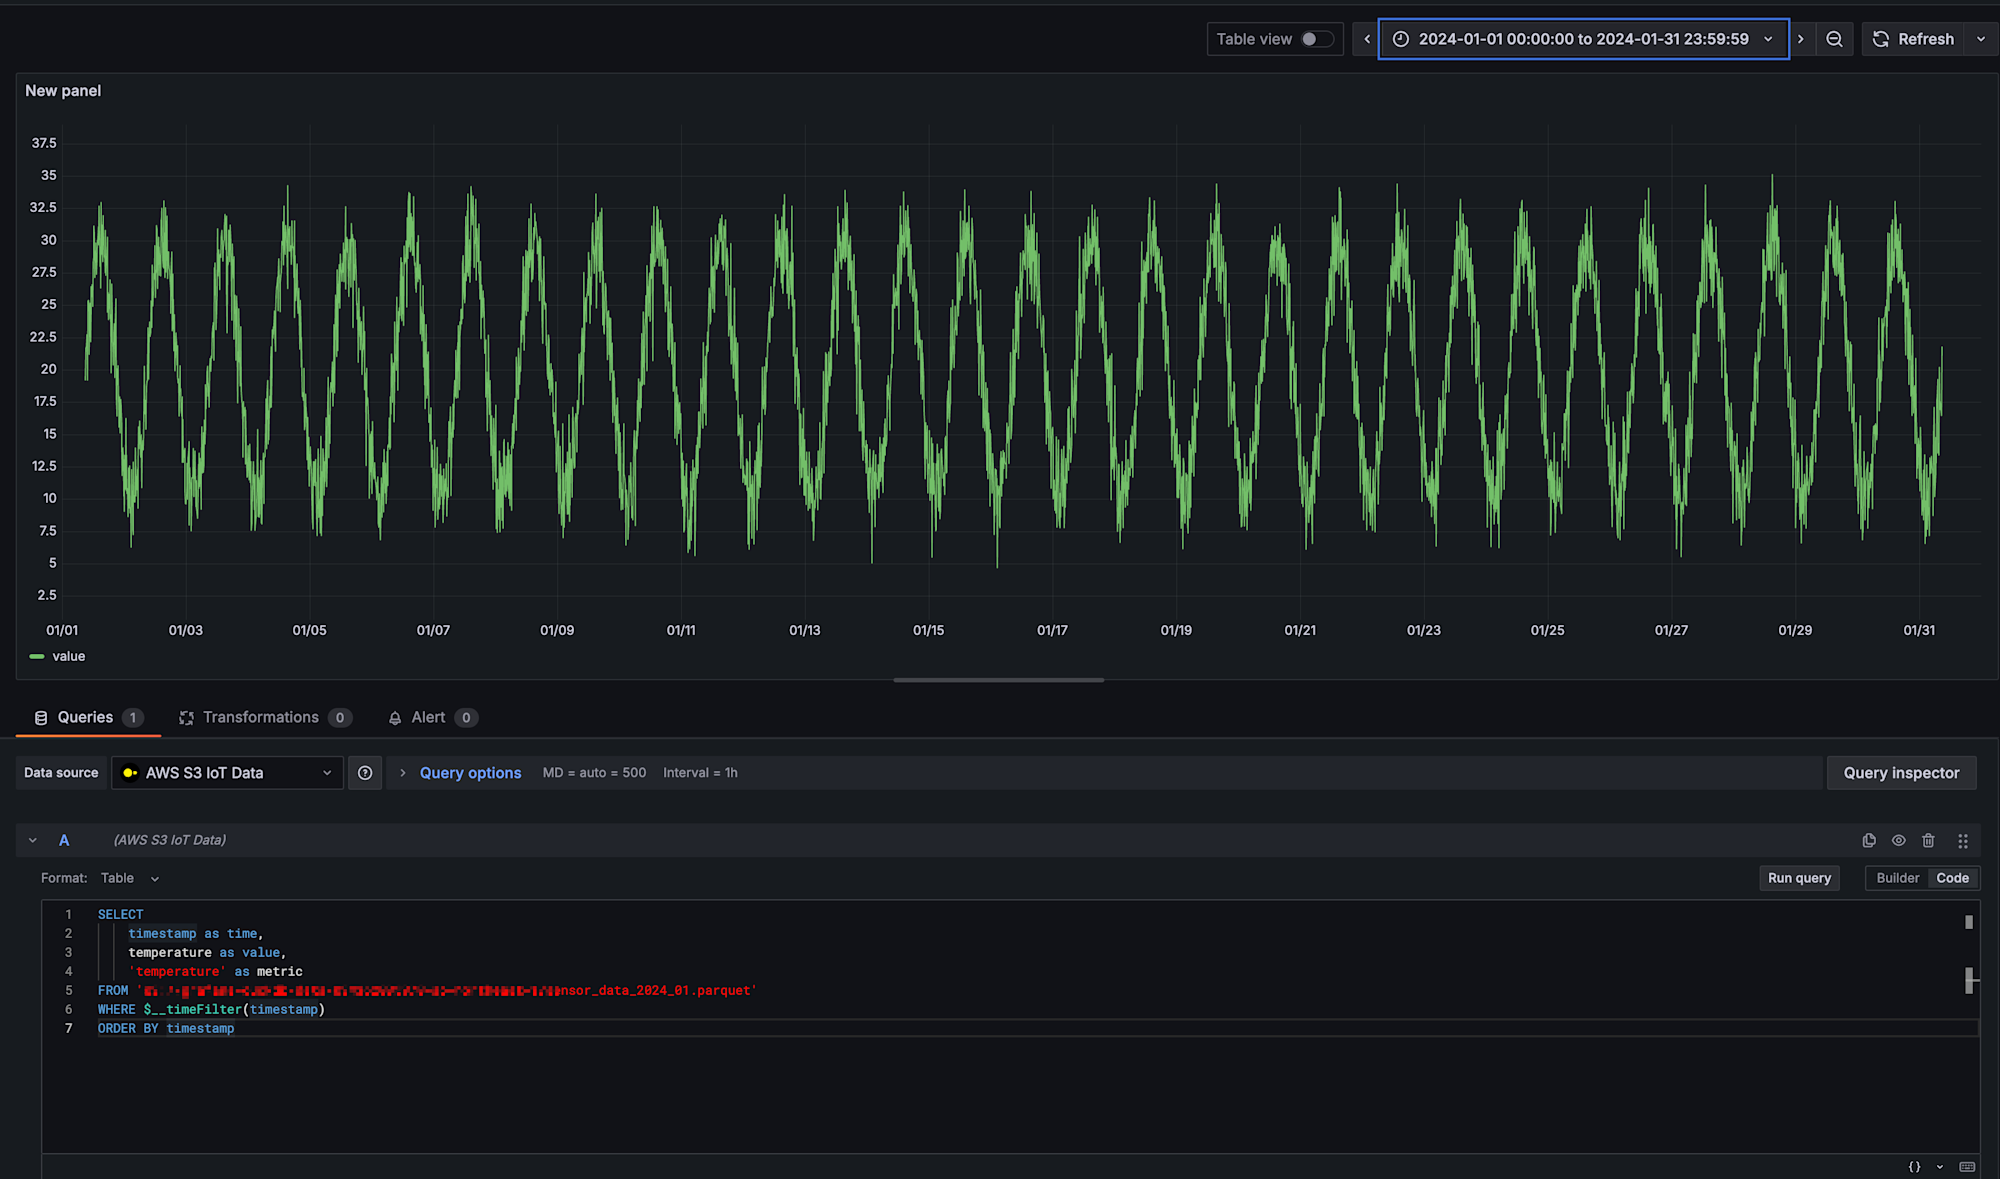Toggle the value series in legend
The image size is (2000, 1179).
click(x=68, y=656)
